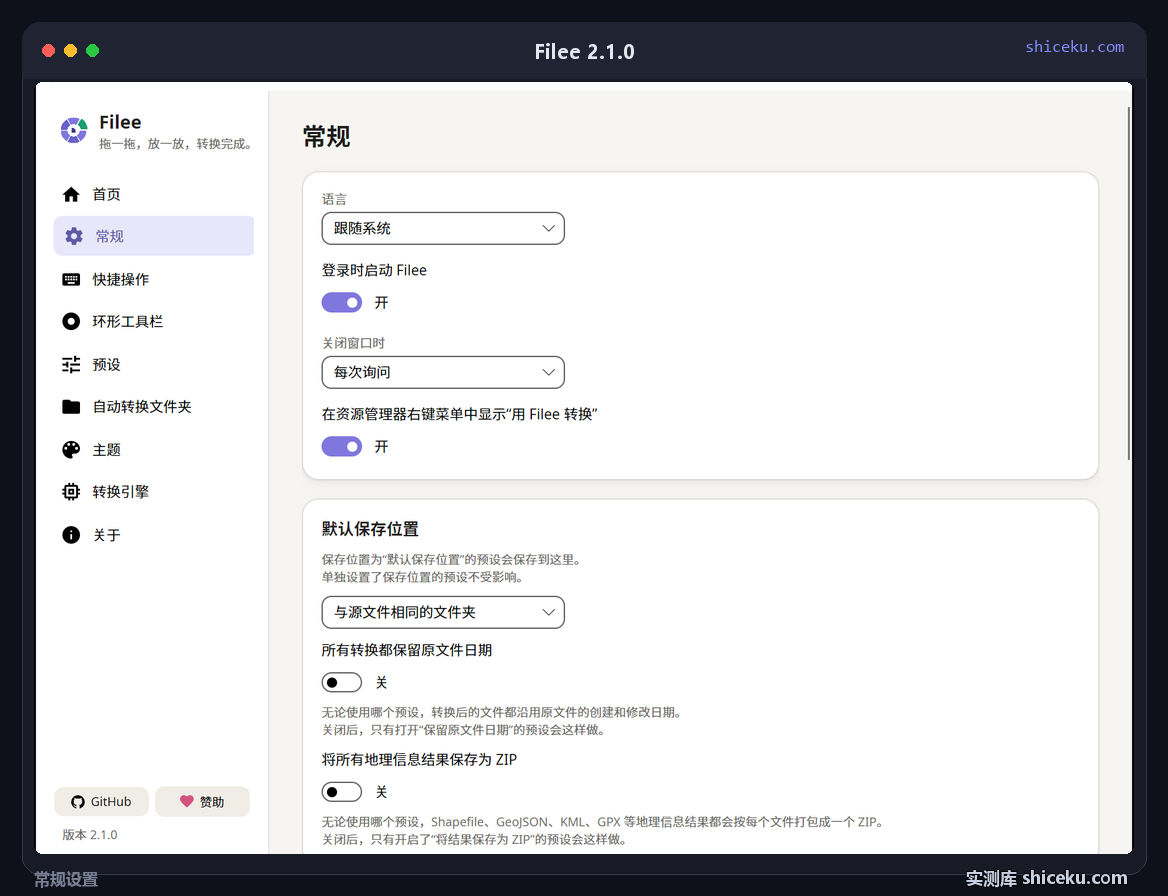Click the keyboard icon beside 快捷操作
Screen dimensions: 1168x896
click(x=71, y=279)
